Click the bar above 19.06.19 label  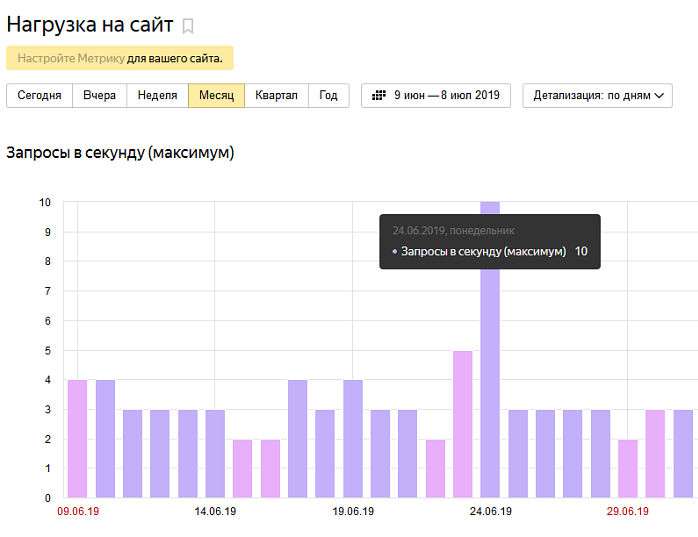[353, 439]
